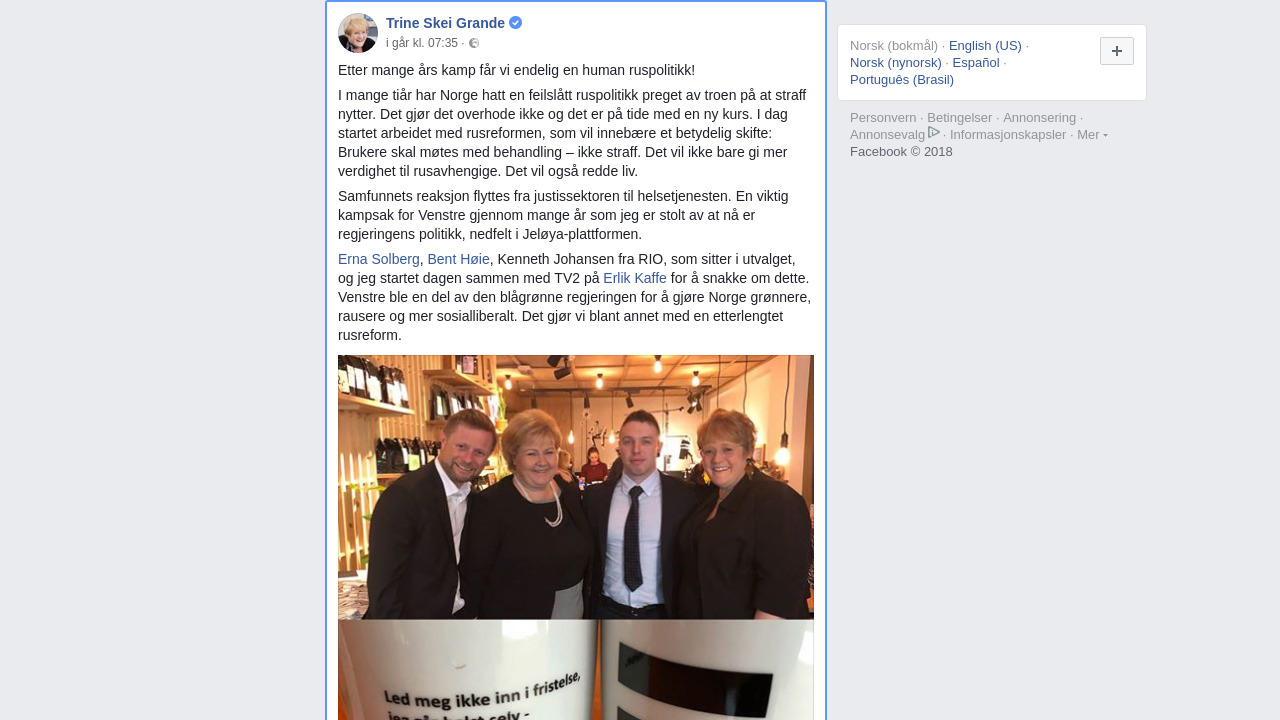Open the Annonsering footer link

pos(1040,118)
